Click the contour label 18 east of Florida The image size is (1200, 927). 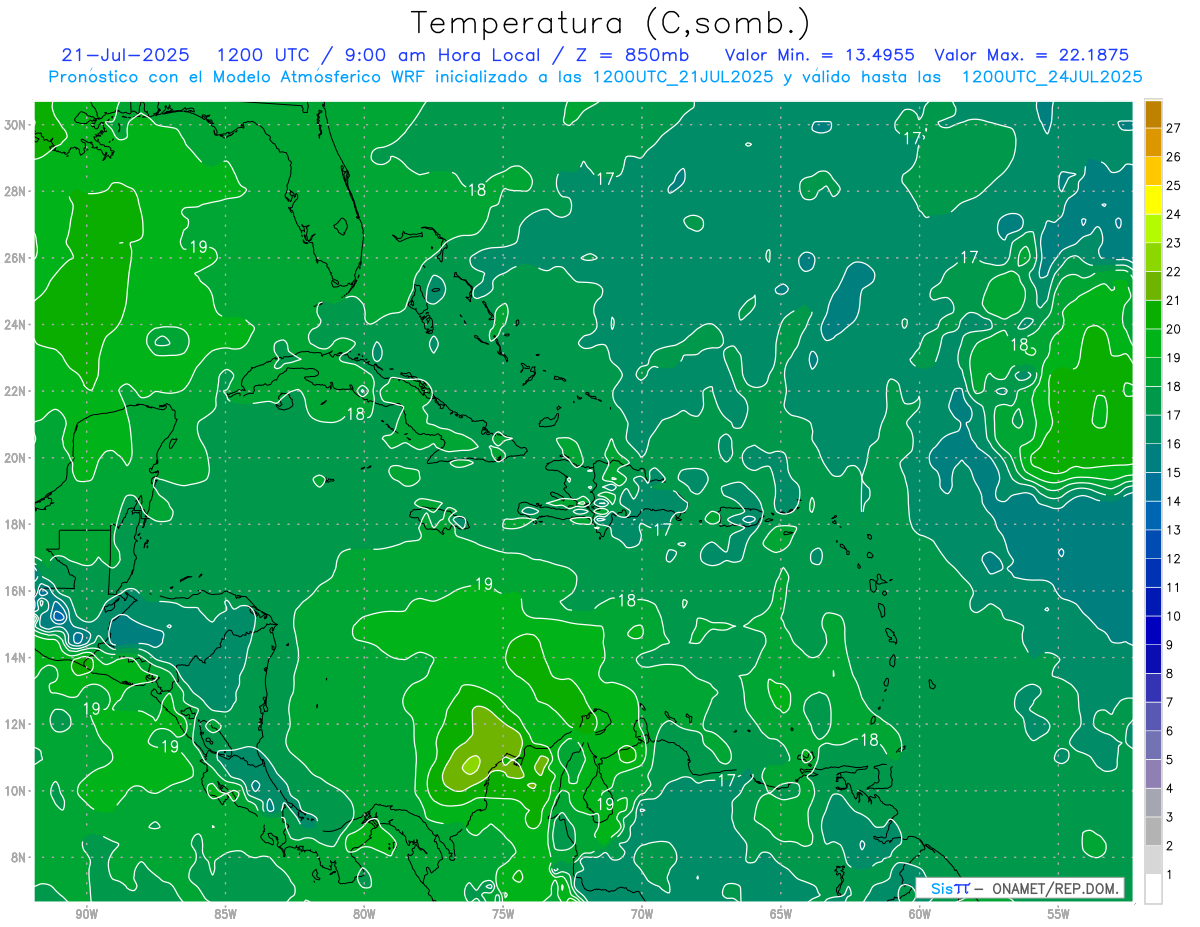point(477,189)
